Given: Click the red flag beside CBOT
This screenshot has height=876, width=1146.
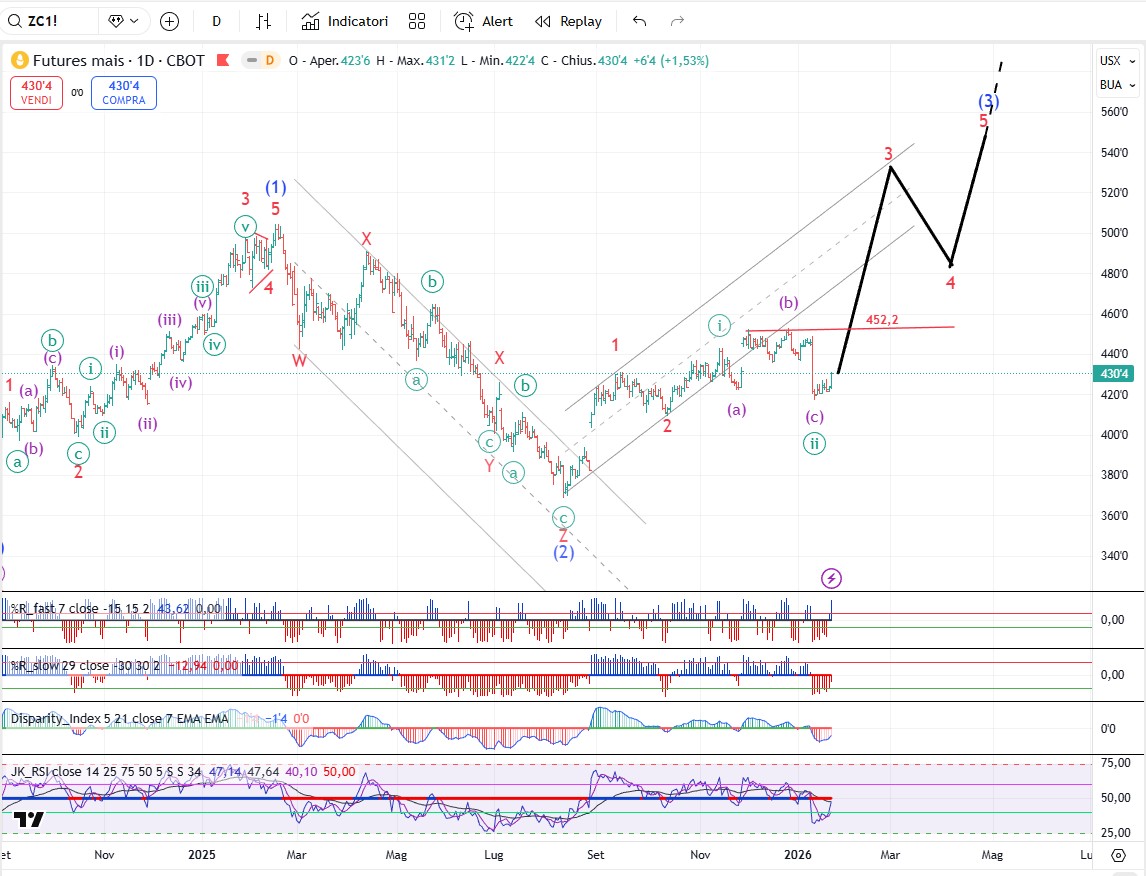Looking at the screenshot, I should click(221, 60).
